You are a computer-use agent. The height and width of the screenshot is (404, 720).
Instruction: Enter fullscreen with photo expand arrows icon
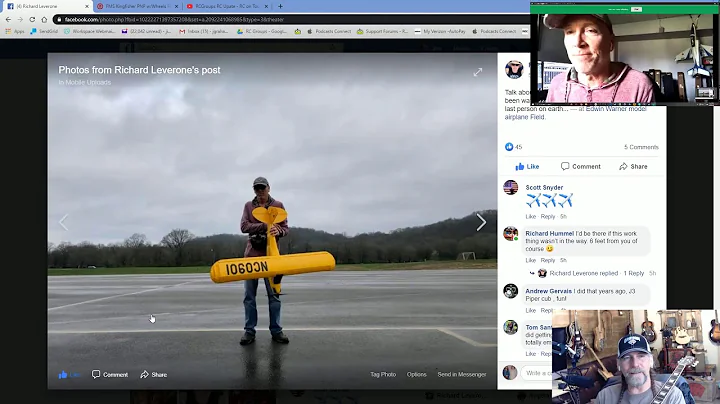click(x=478, y=72)
